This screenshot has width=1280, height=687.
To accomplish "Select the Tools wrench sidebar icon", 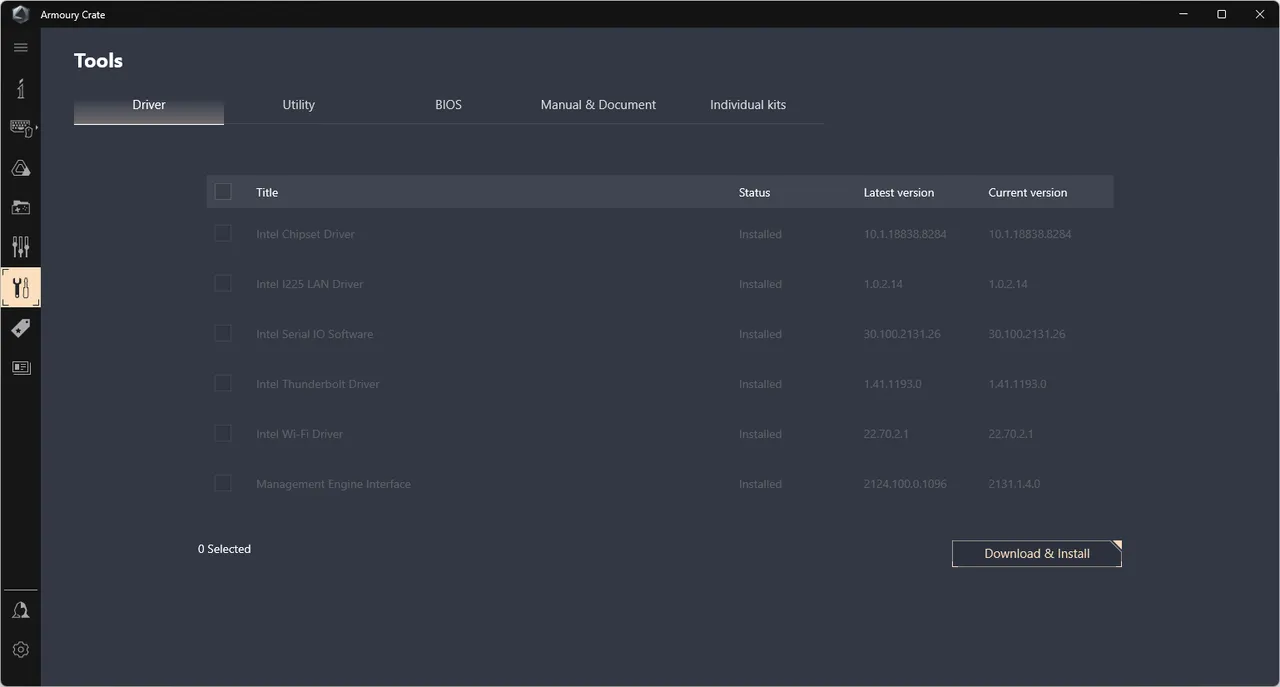I will 21,288.
